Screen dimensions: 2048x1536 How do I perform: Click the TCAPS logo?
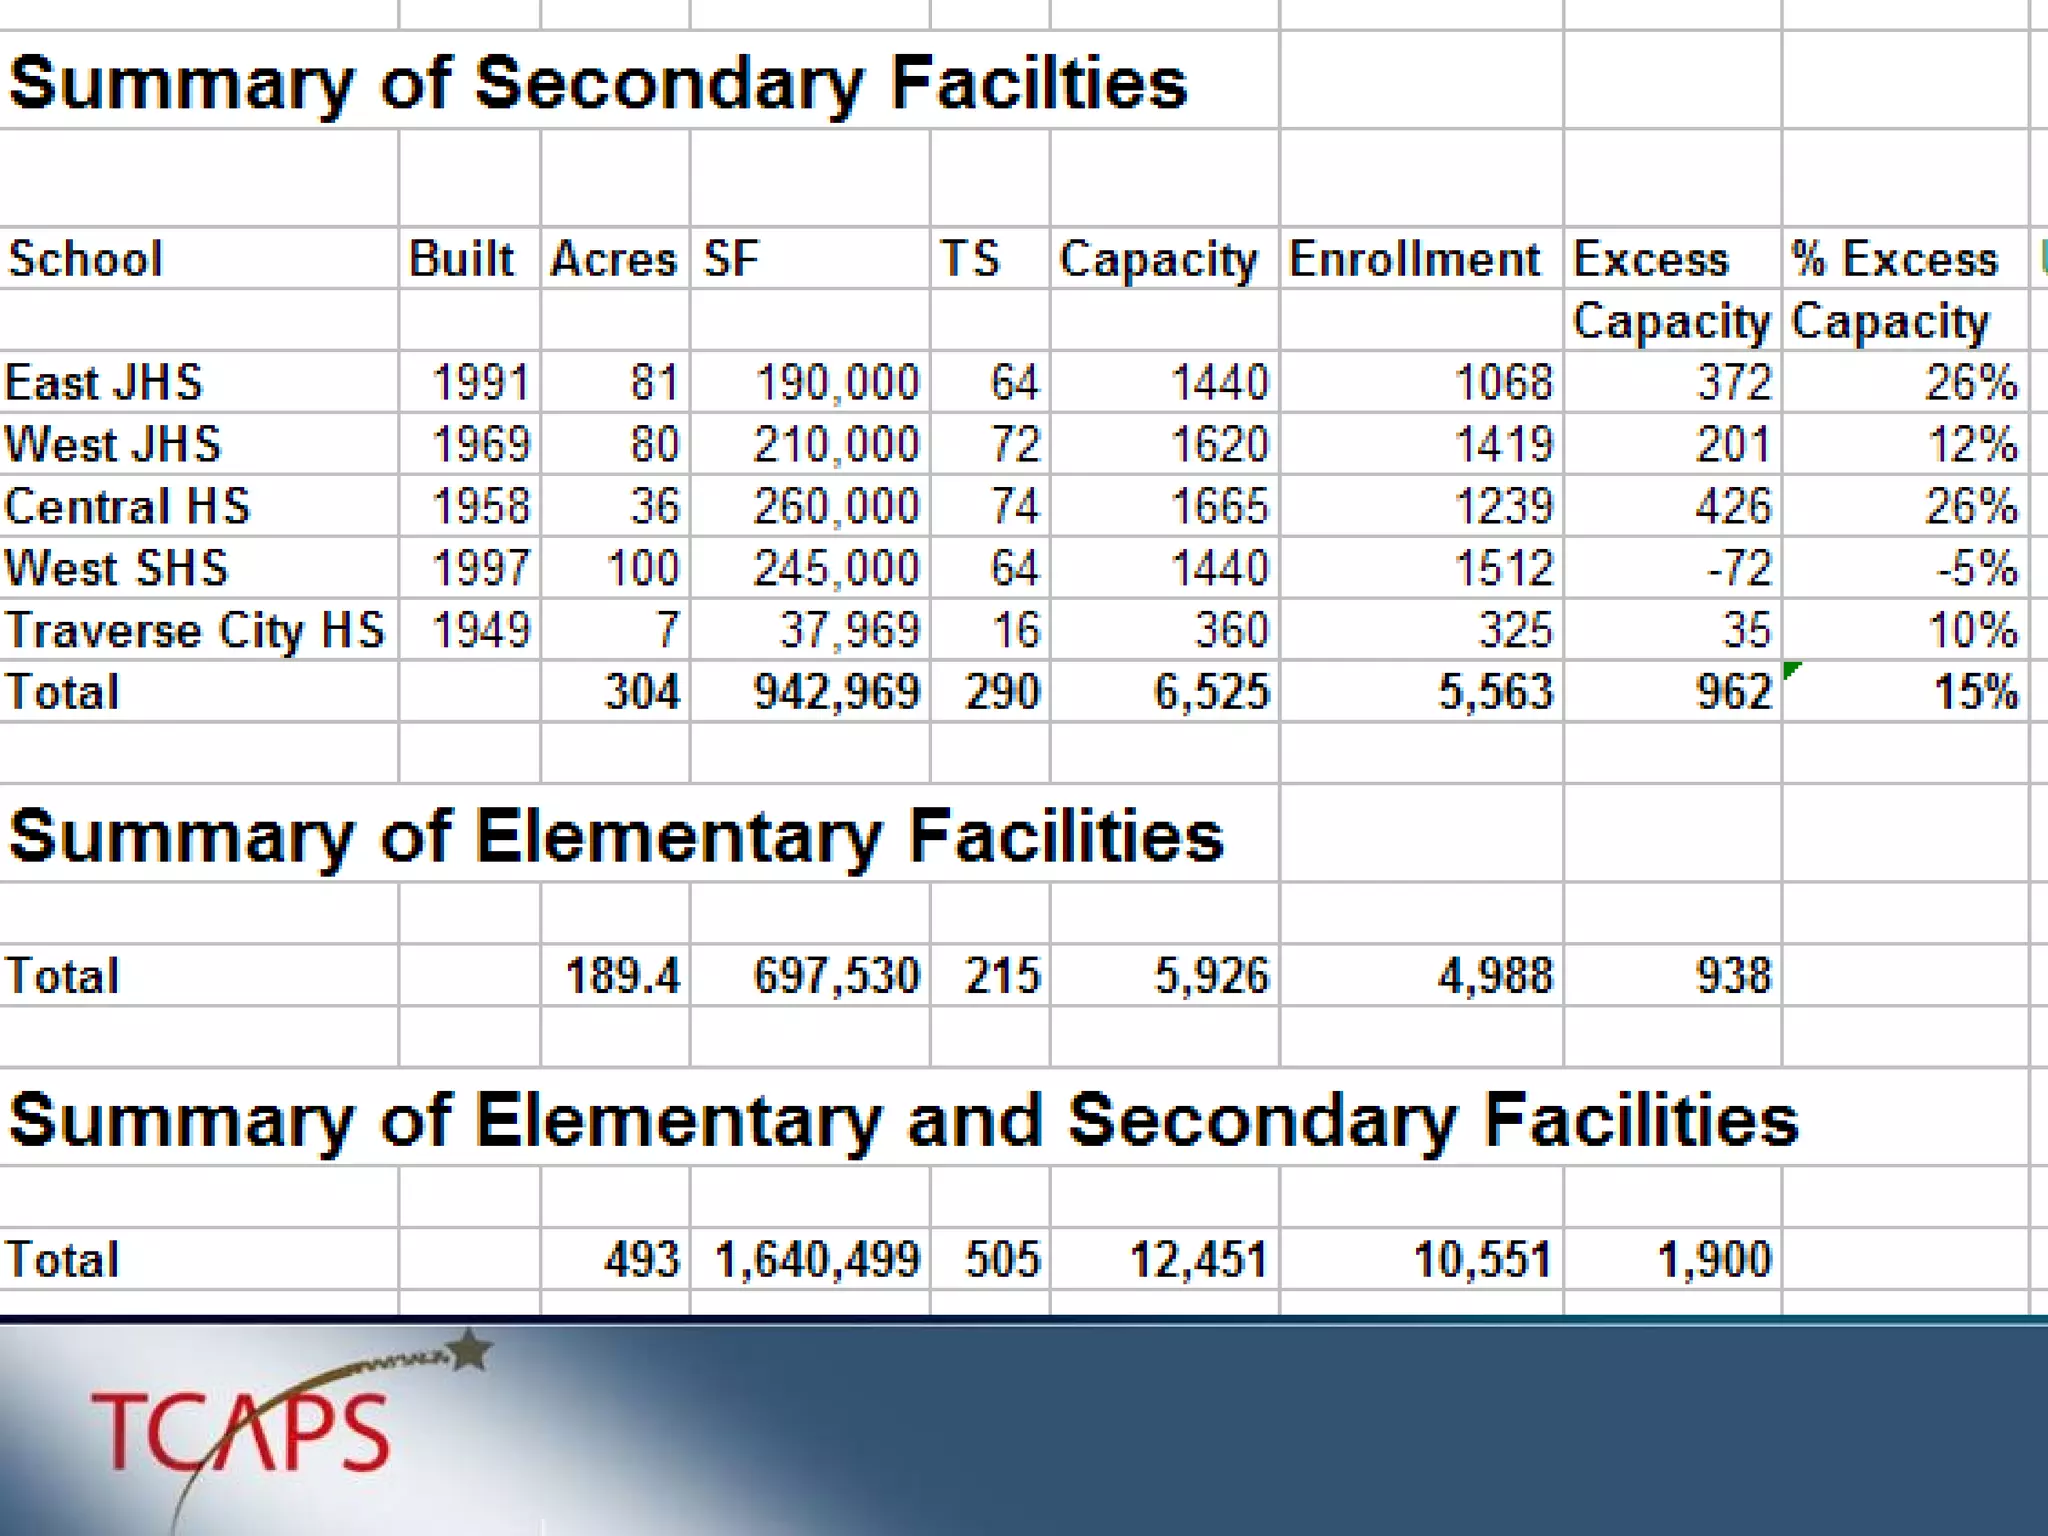tap(242, 1432)
